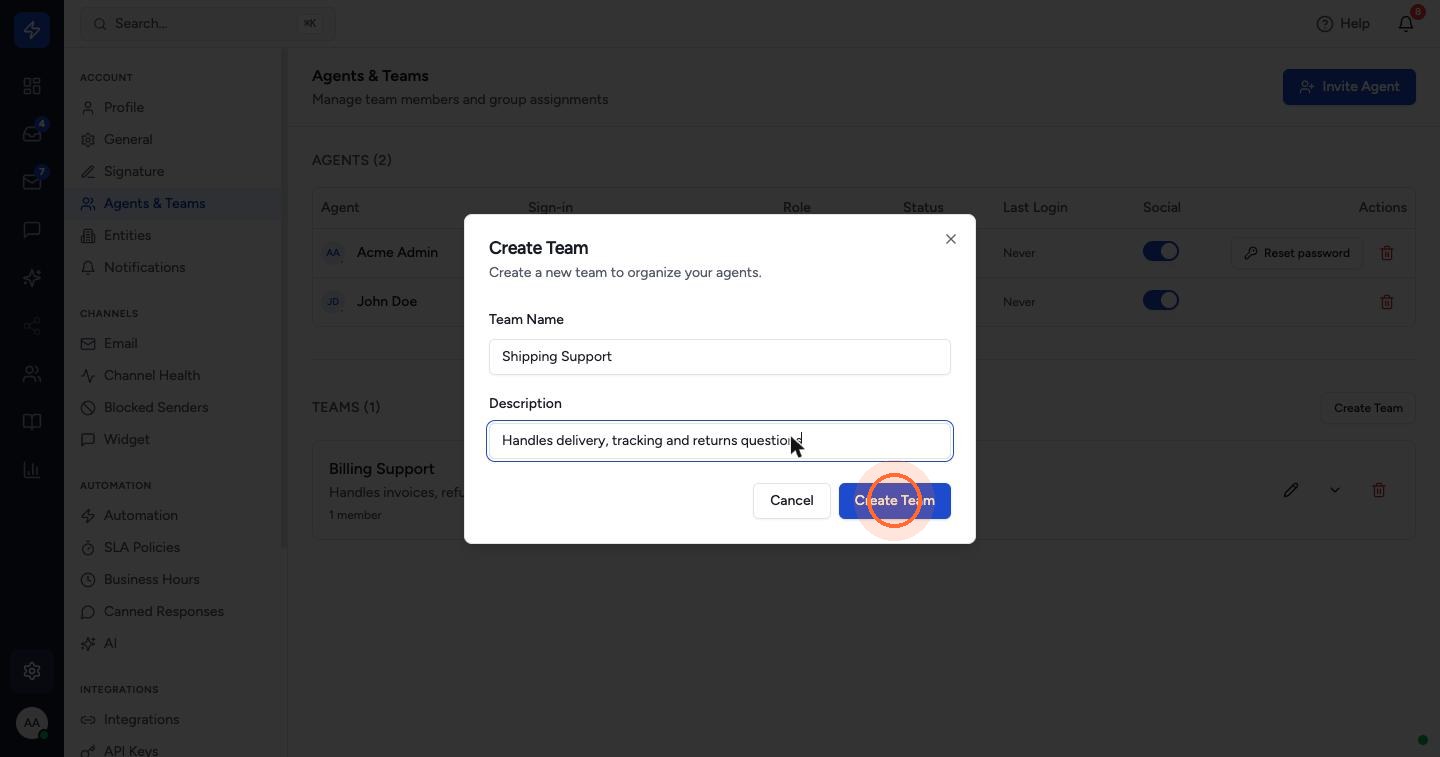Open Business Hours in the sidebar
This screenshot has width=1440, height=757.
152,579
